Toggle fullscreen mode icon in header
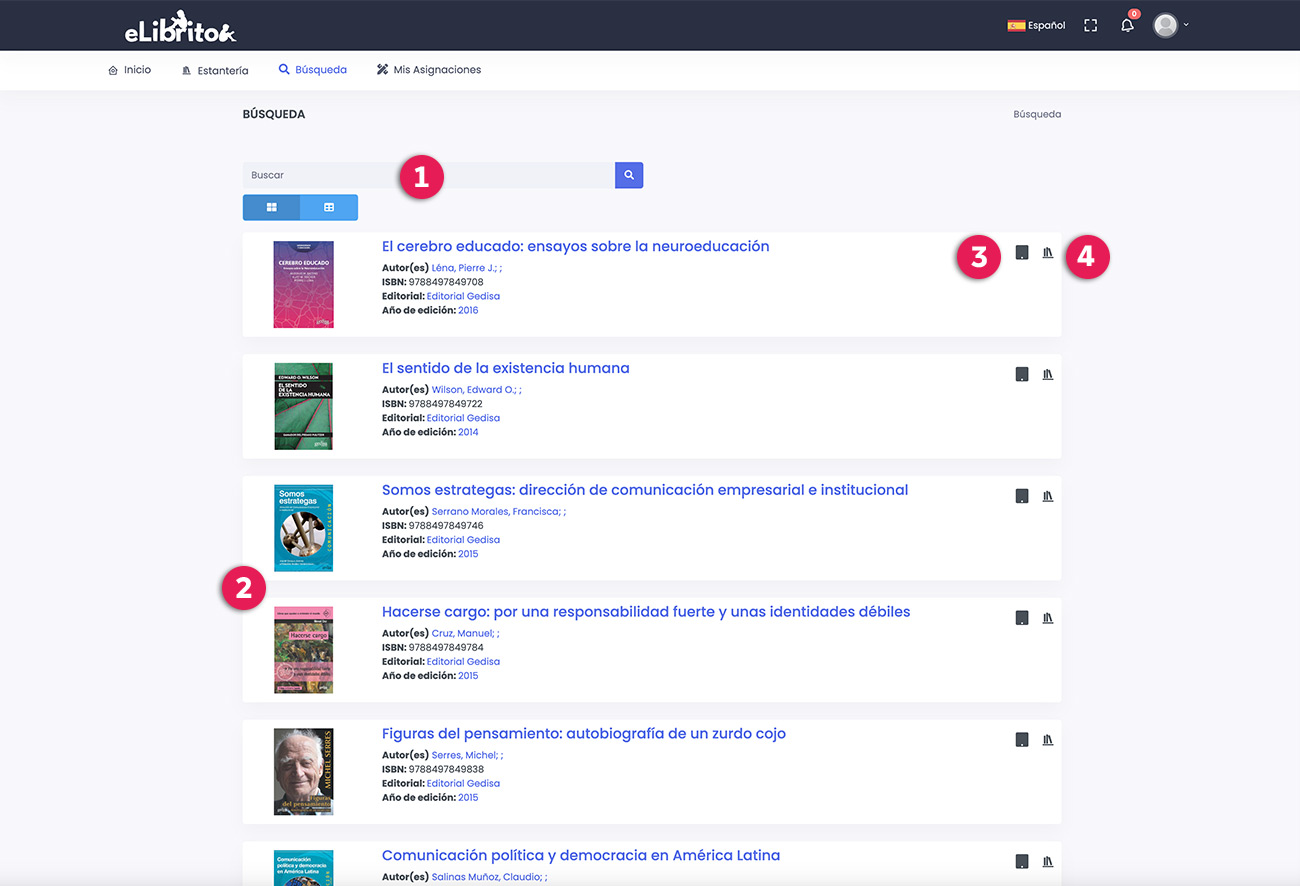1300x886 pixels. point(1091,25)
